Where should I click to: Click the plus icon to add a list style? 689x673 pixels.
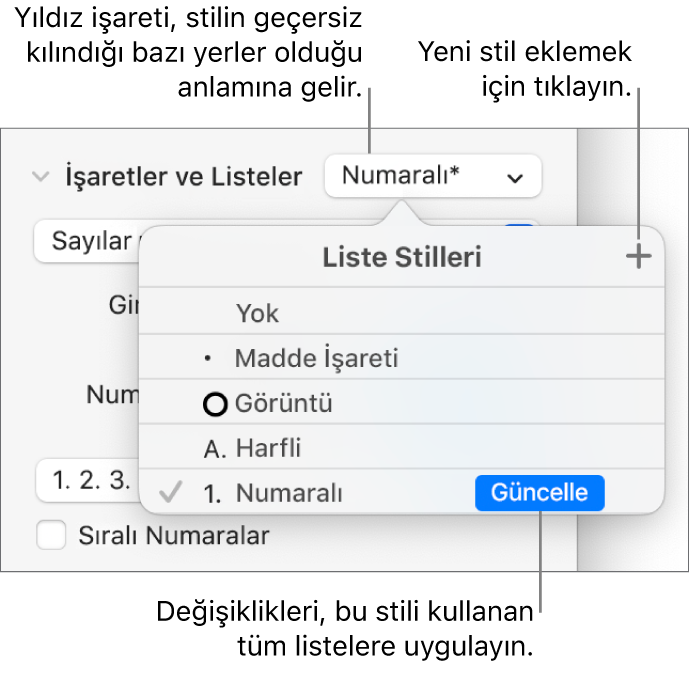click(x=638, y=258)
